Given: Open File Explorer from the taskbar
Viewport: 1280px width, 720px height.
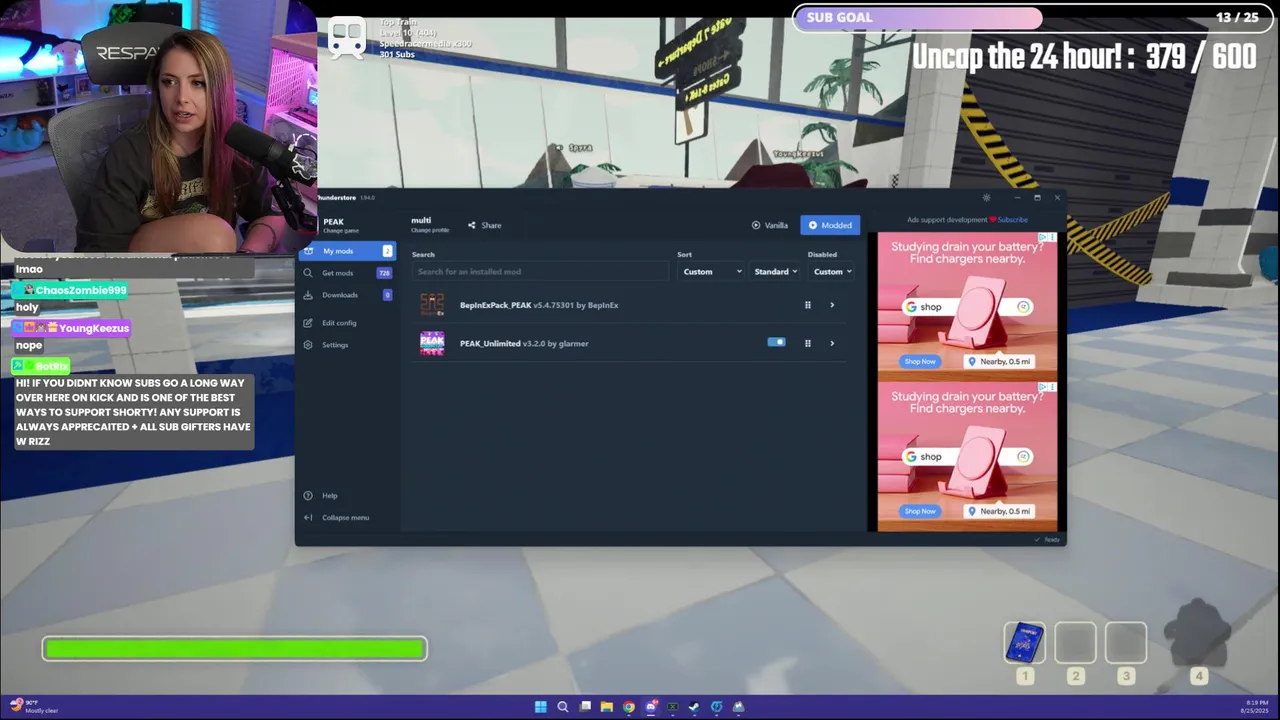Looking at the screenshot, I should tap(607, 707).
